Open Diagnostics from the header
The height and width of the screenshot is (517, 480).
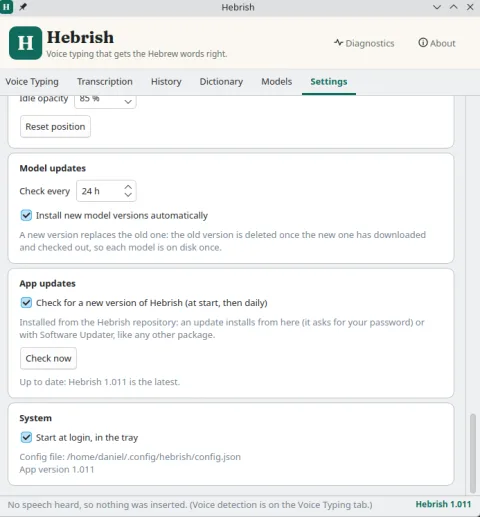[x=364, y=43]
